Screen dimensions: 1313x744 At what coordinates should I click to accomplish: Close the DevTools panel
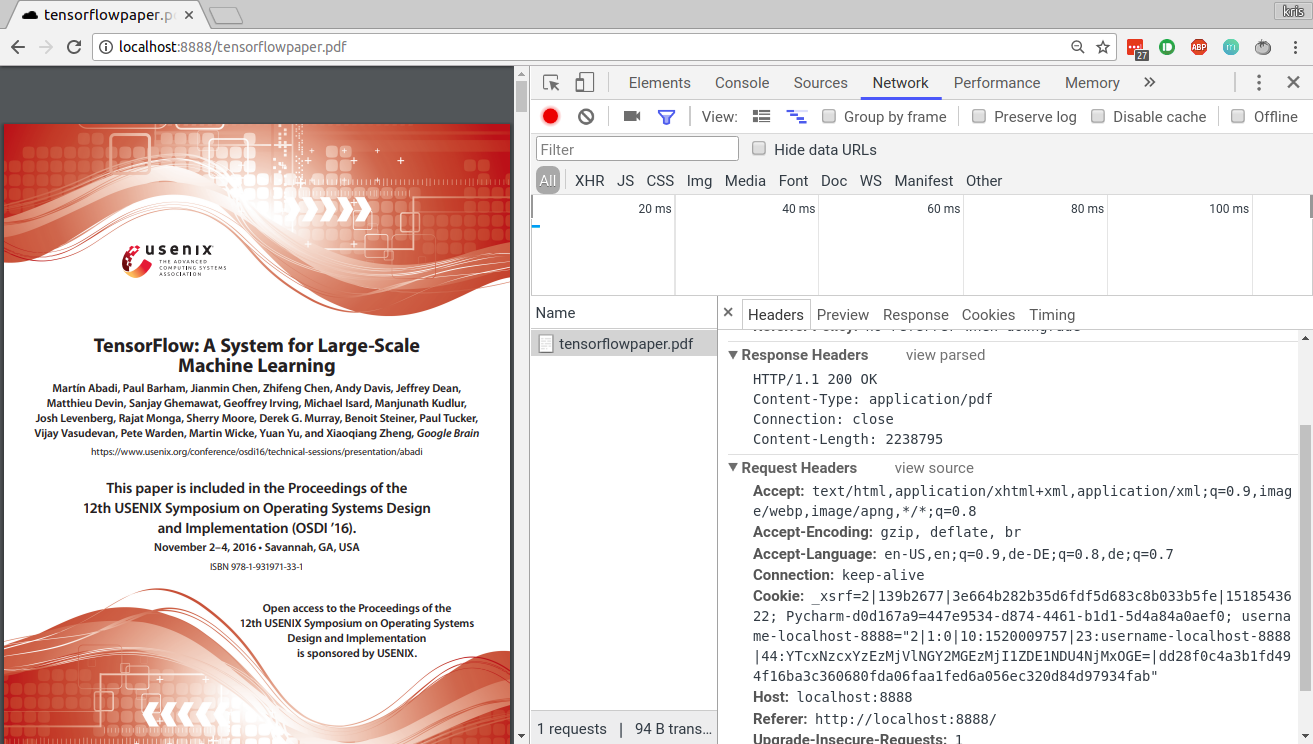click(1293, 83)
